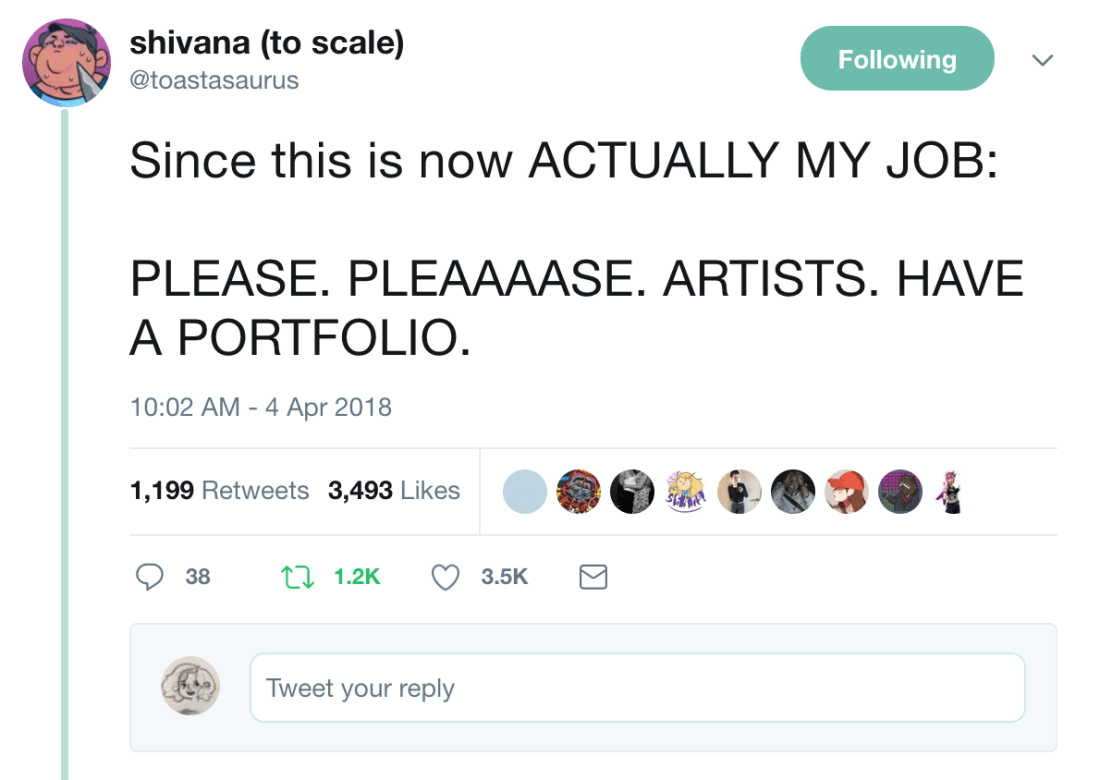View the 1,199 Retweets list
The height and width of the screenshot is (780, 1100).
[220, 491]
